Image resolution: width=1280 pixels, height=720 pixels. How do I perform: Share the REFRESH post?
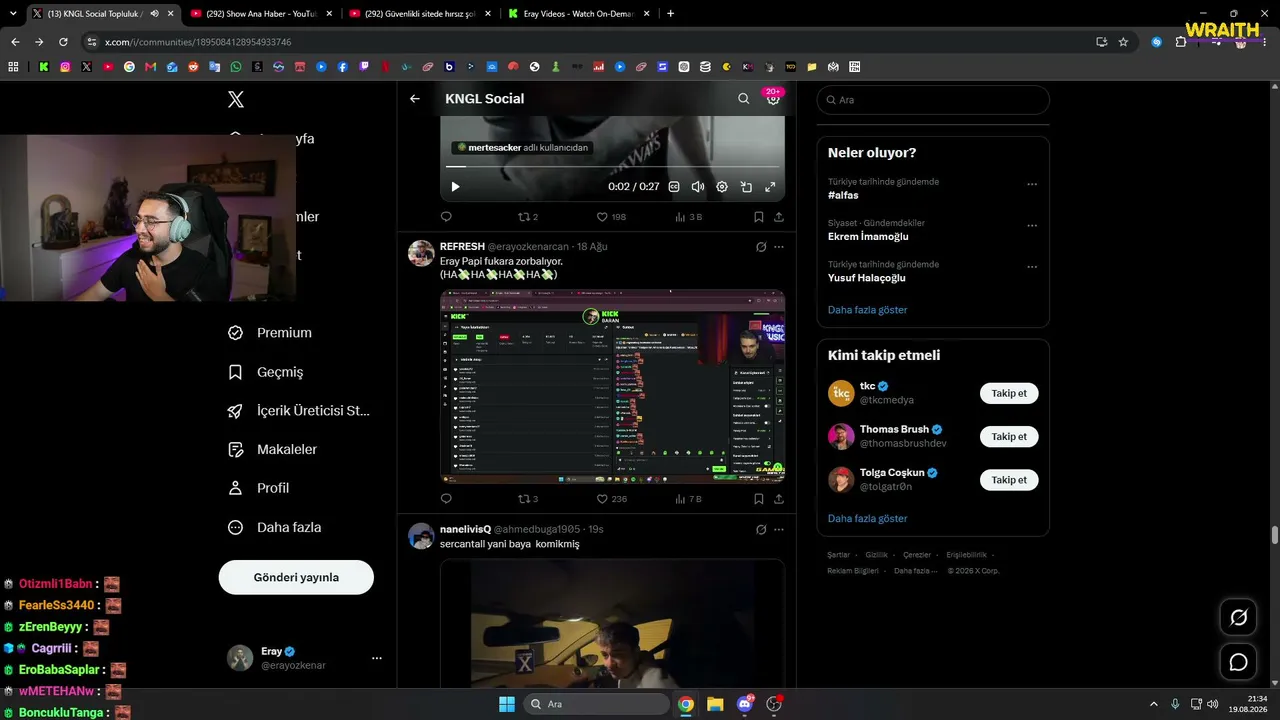(x=779, y=499)
